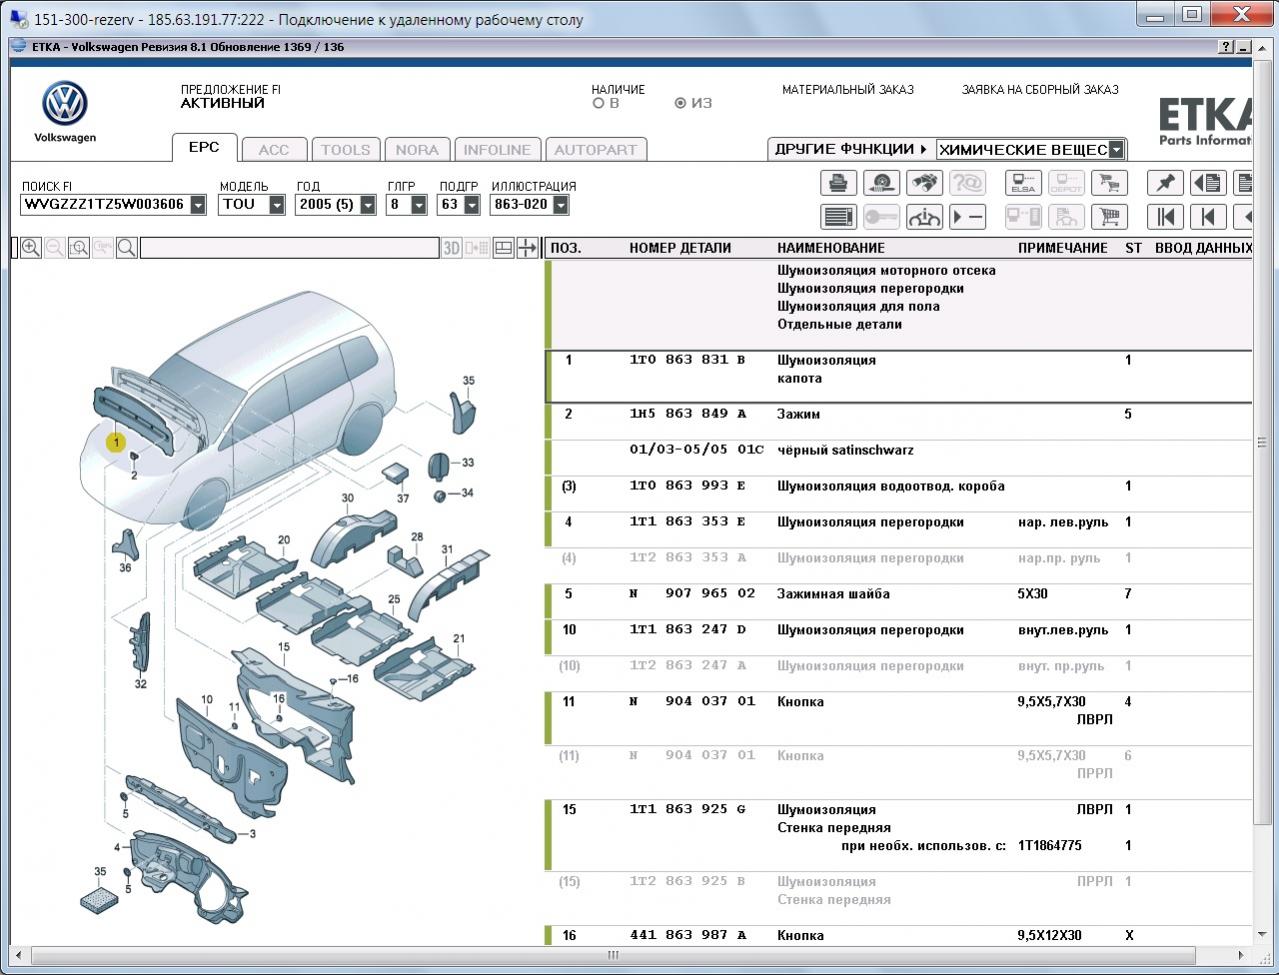This screenshot has width=1279, height=975.
Task: Click the remote desktop title bar icon
Action: click(x=19, y=19)
